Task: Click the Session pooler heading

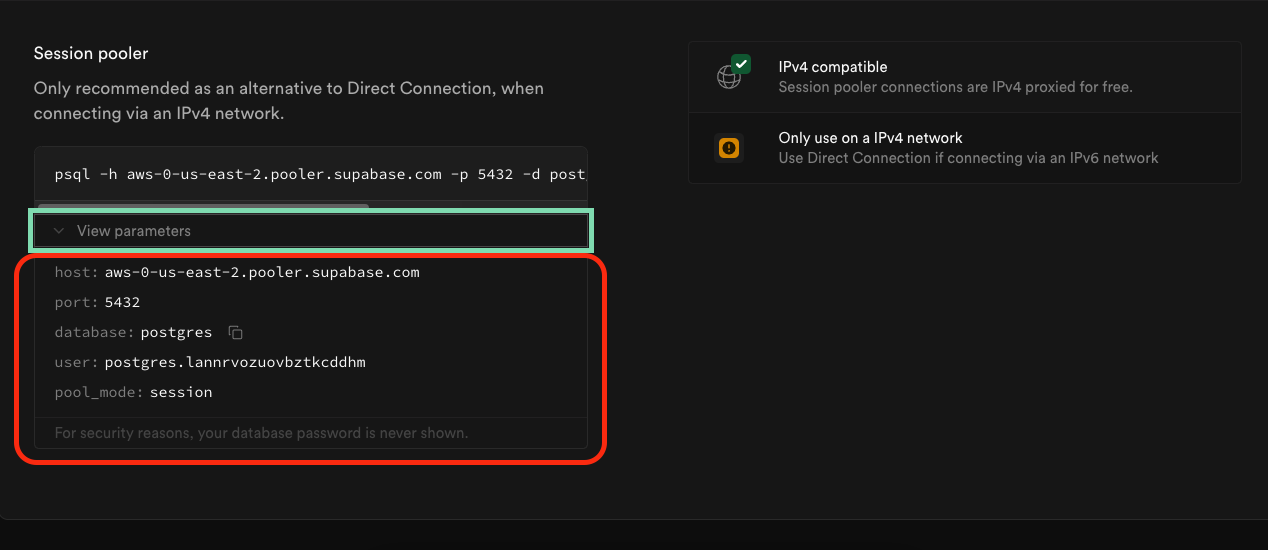Action: (x=91, y=53)
